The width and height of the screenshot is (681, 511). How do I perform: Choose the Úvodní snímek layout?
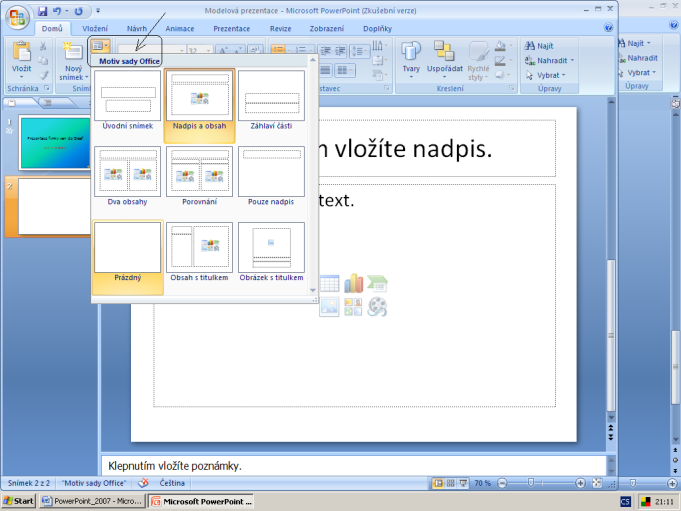(128, 101)
